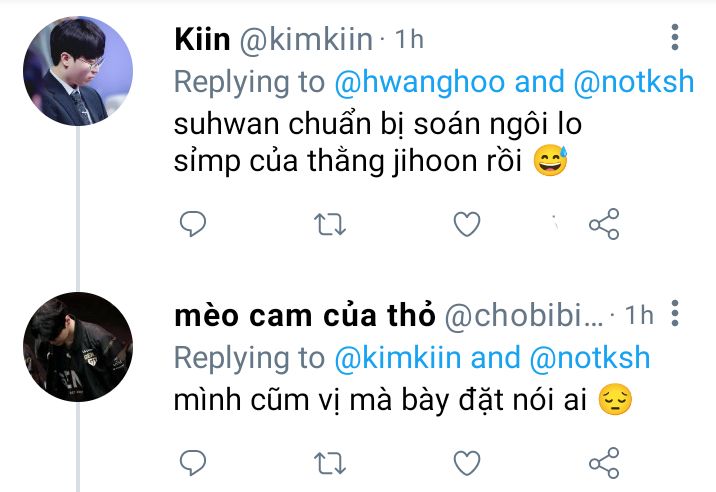Click the display name Kiin
This screenshot has height=492, width=716.
202,39
